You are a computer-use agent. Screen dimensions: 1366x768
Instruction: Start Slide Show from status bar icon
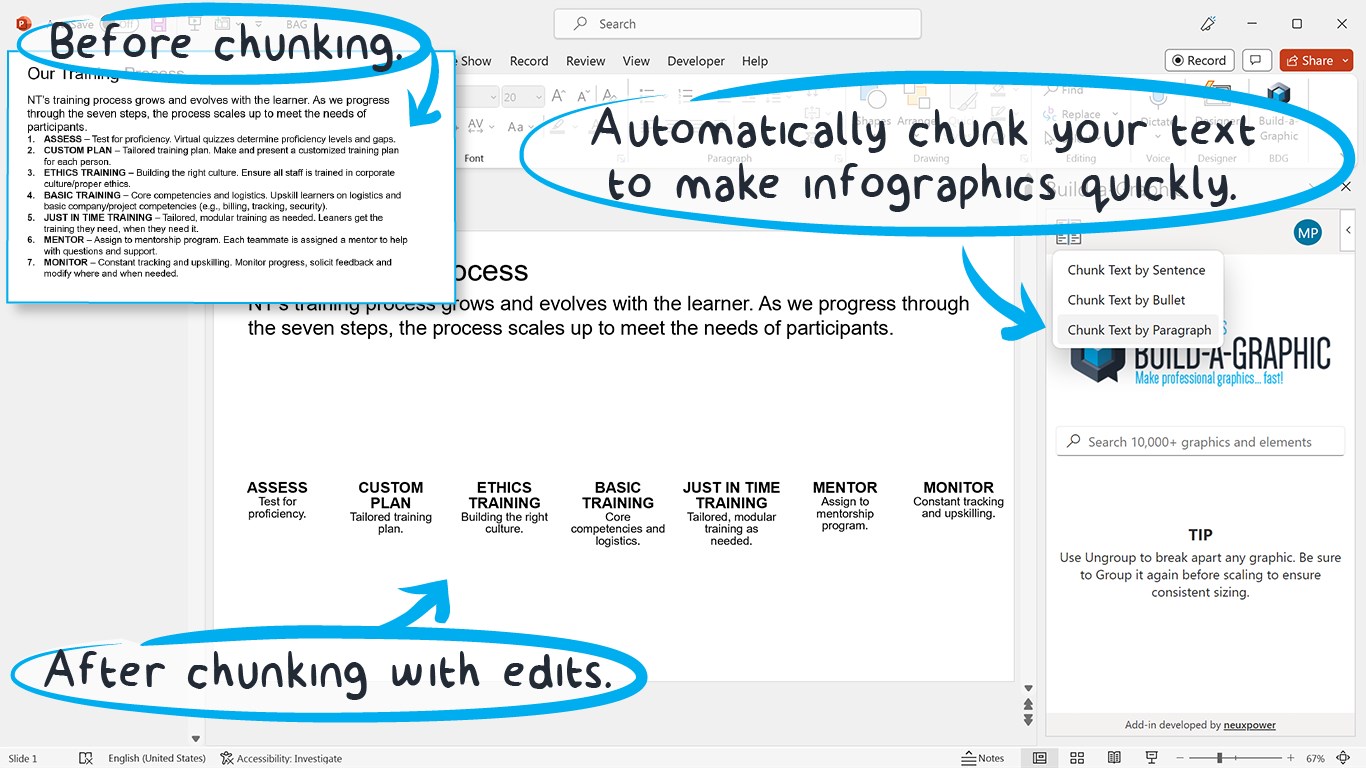click(1151, 758)
